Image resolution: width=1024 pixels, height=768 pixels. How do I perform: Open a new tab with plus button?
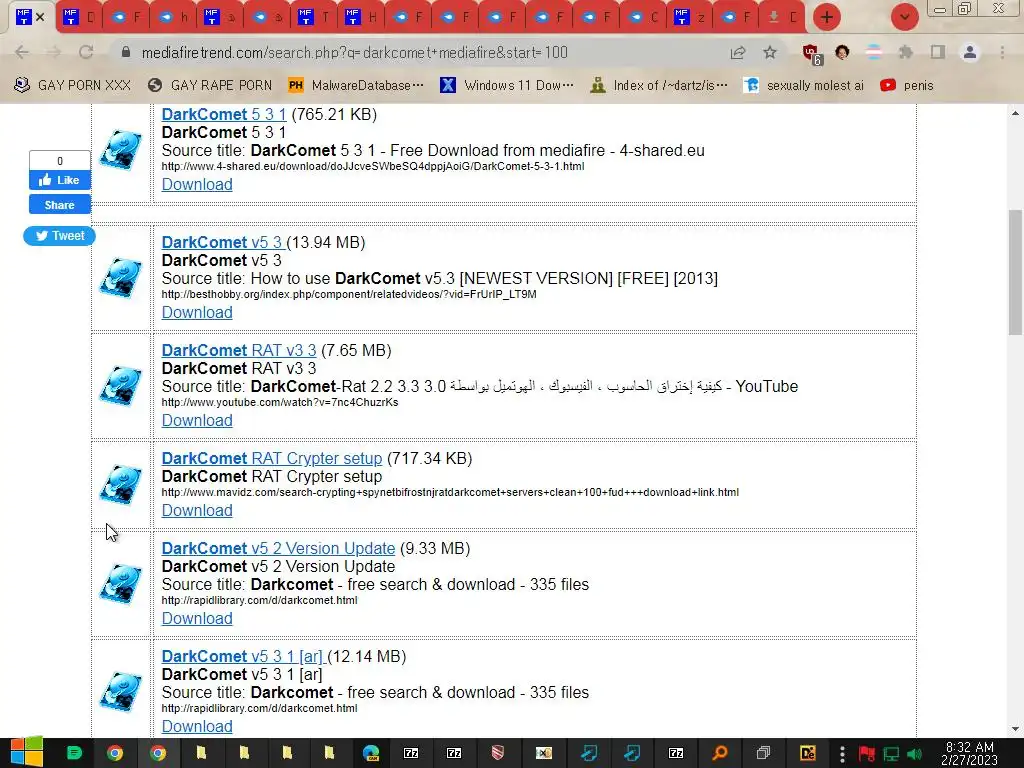click(x=827, y=17)
